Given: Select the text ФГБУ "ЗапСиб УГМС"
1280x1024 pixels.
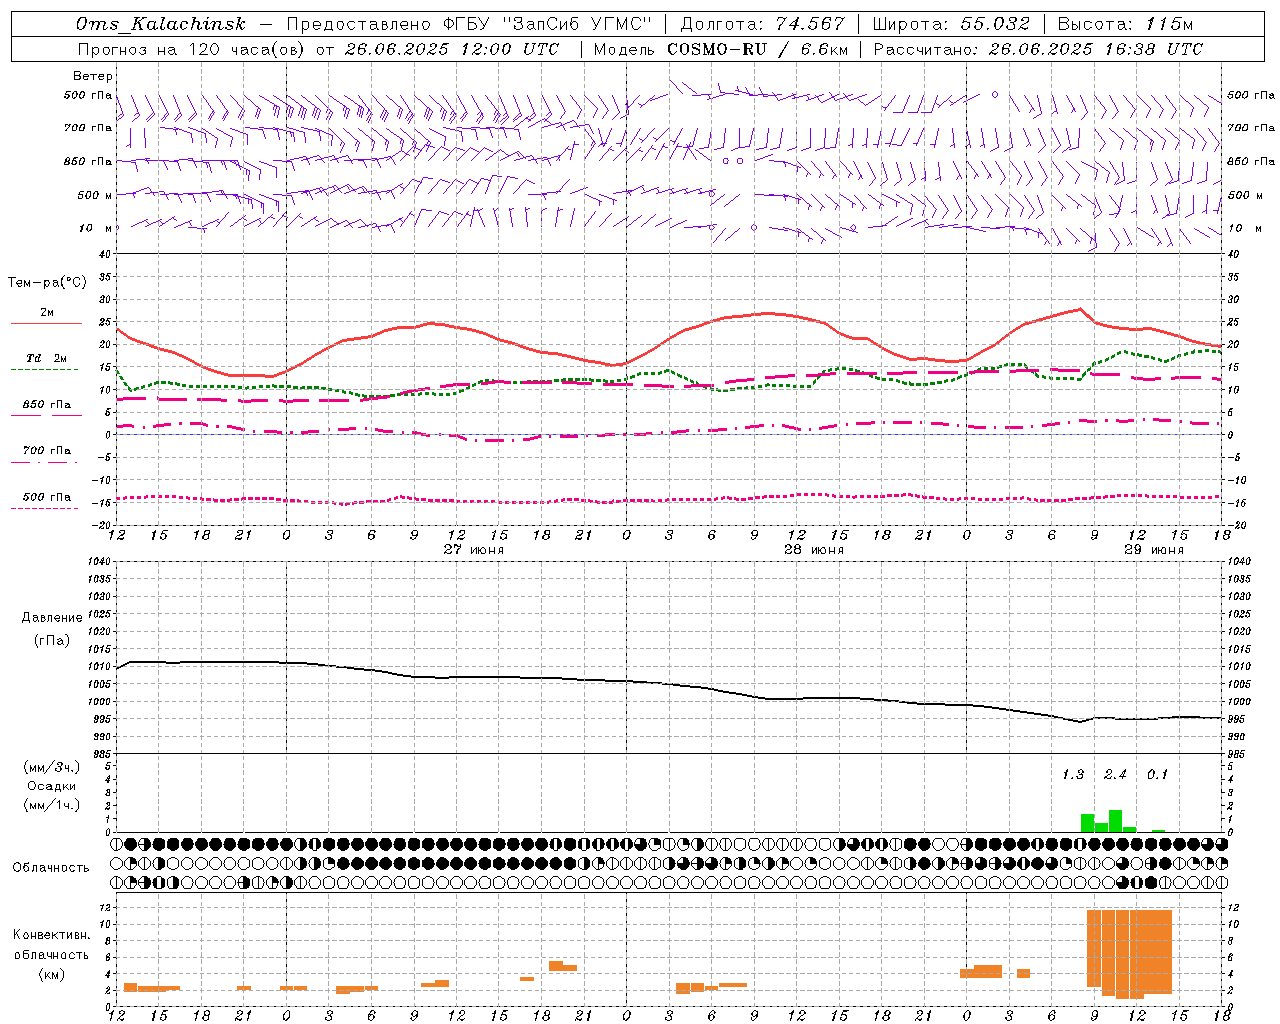Looking at the screenshot, I should pos(546,24).
